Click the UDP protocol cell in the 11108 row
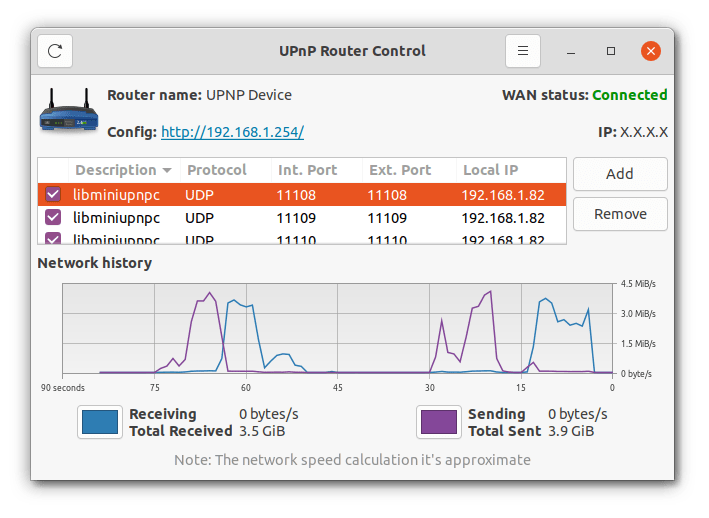The height and width of the screenshot is (518, 709). click(x=199, y=195)
